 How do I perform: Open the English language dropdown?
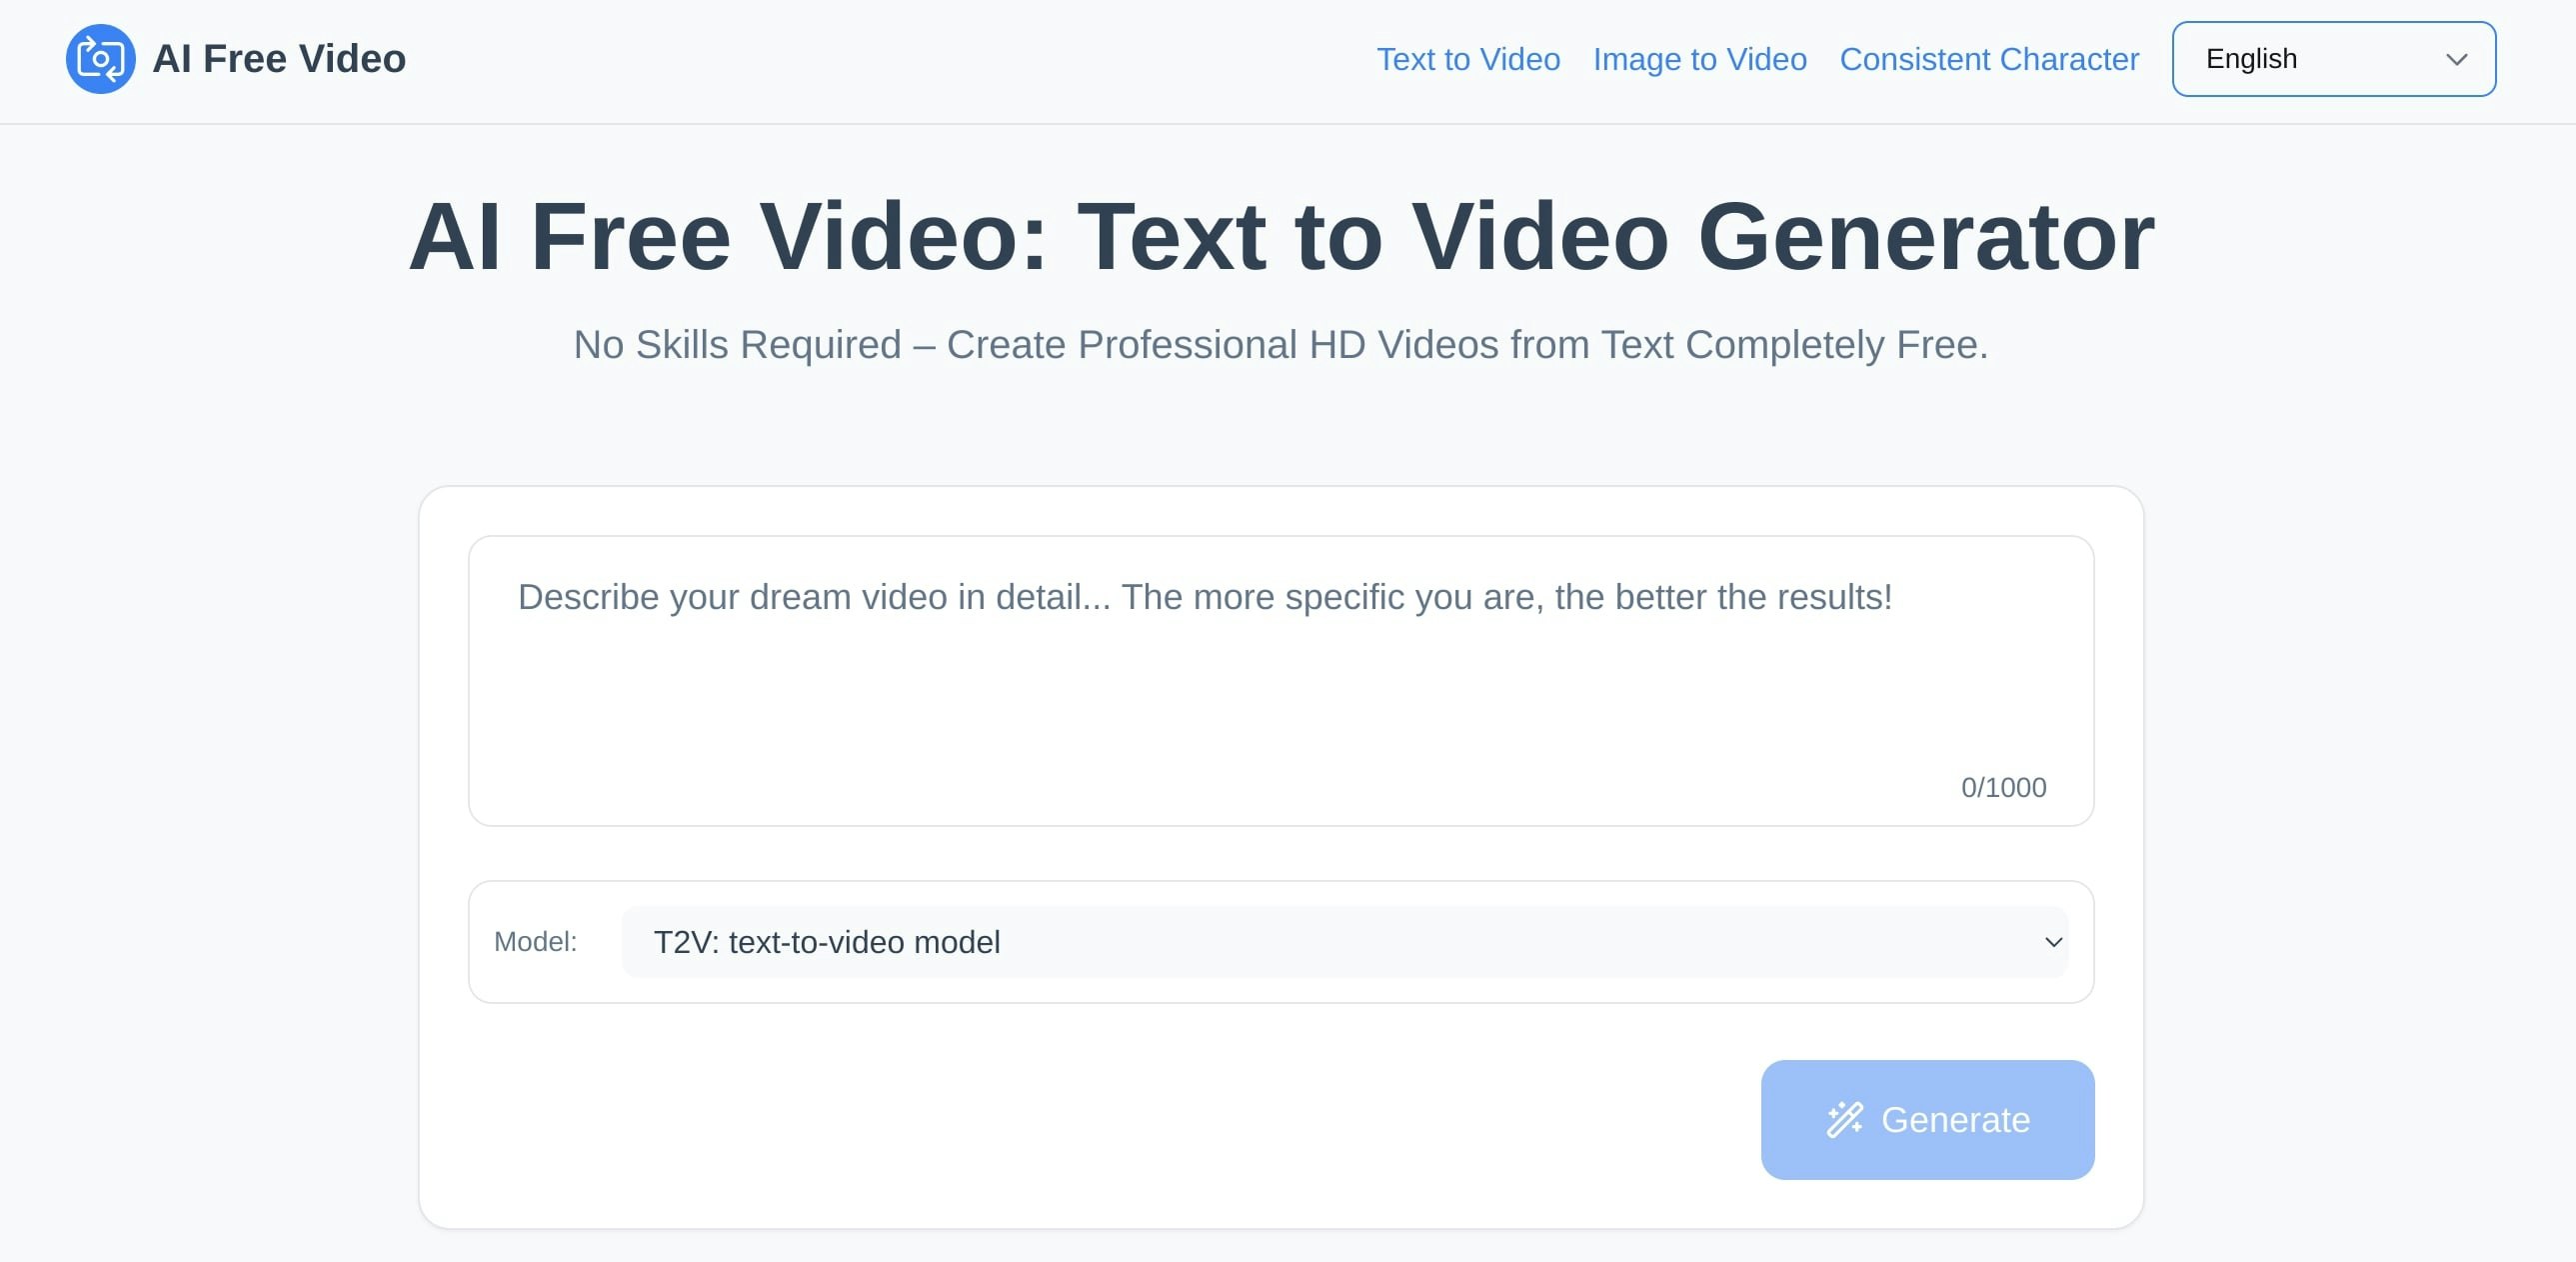[x=2332, y=59]
